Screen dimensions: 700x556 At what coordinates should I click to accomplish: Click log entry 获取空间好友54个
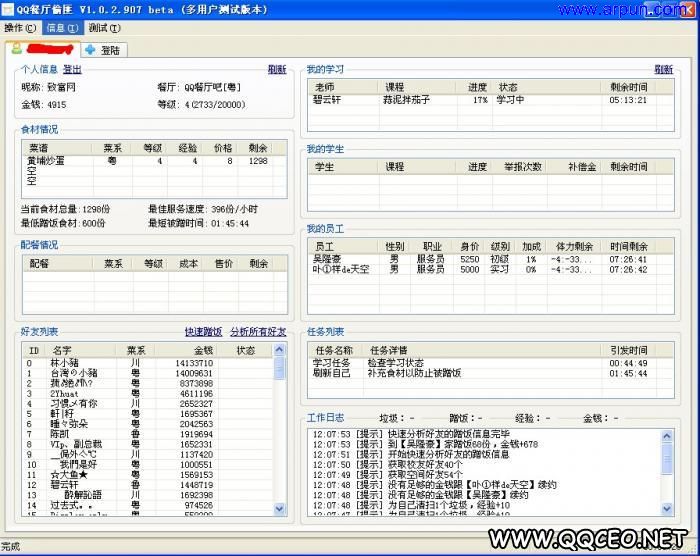point(388,474)
